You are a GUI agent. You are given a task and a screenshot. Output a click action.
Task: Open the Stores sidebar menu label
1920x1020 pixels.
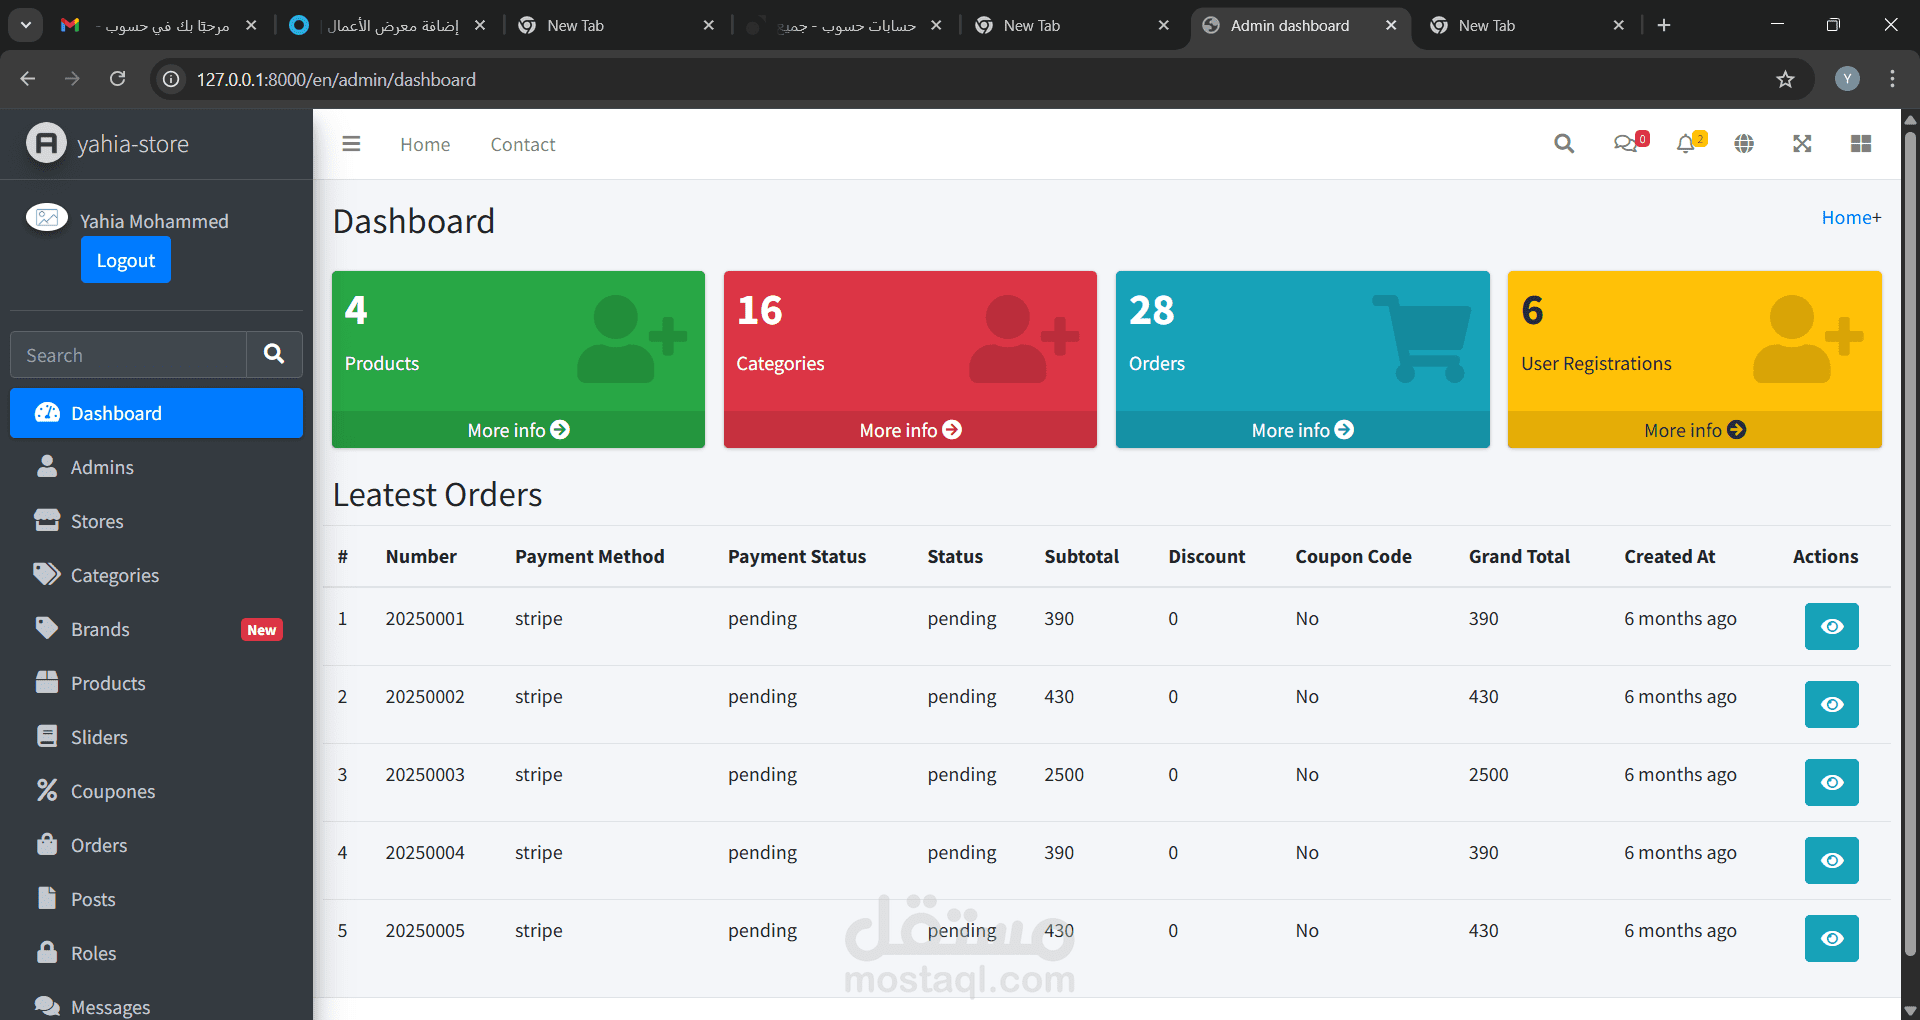pos(97,521)
